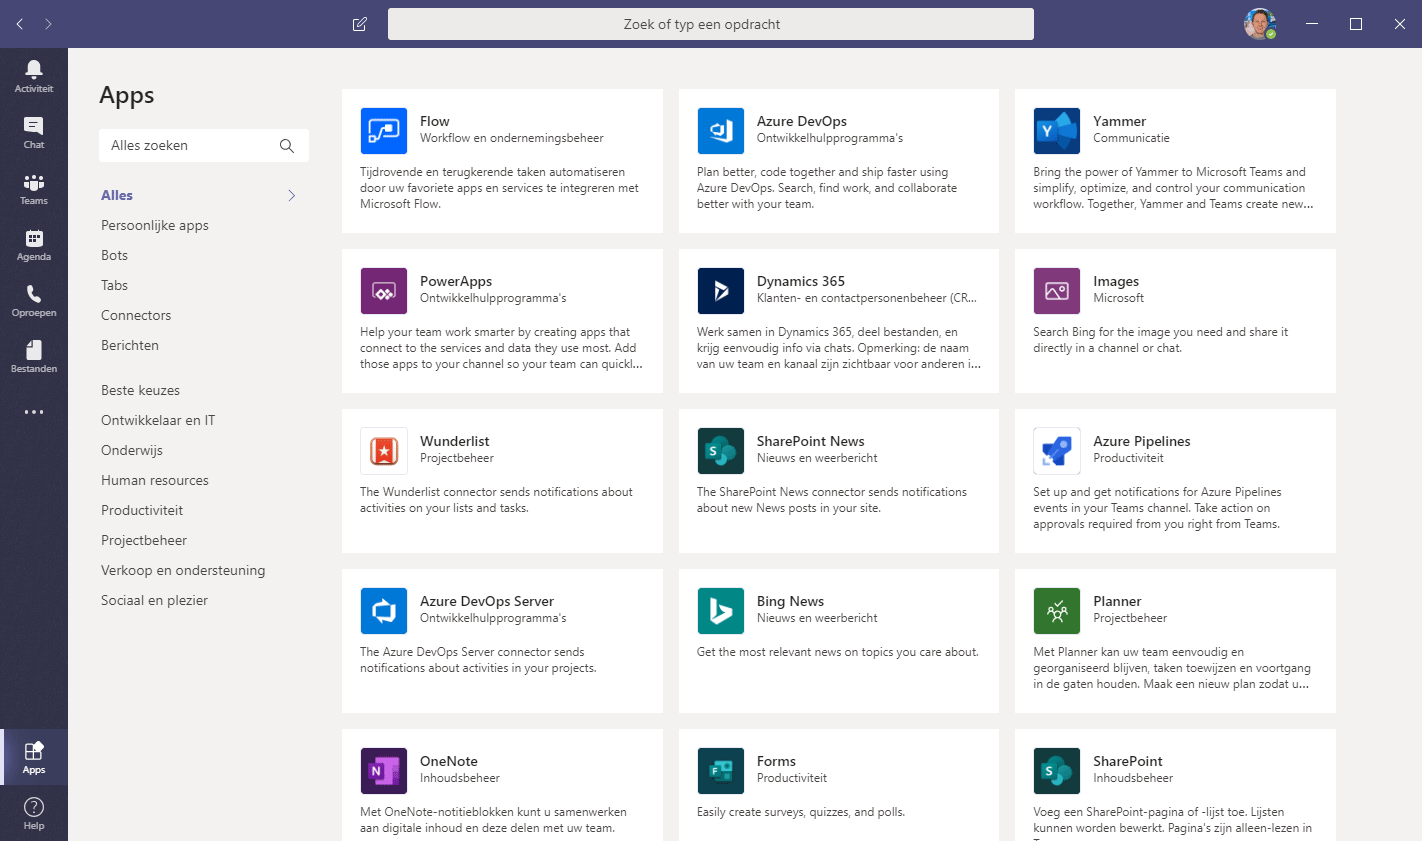Open Ontwikkelaar en IT category
Screen dimensions: 1422x841
(x=158, y=420)
